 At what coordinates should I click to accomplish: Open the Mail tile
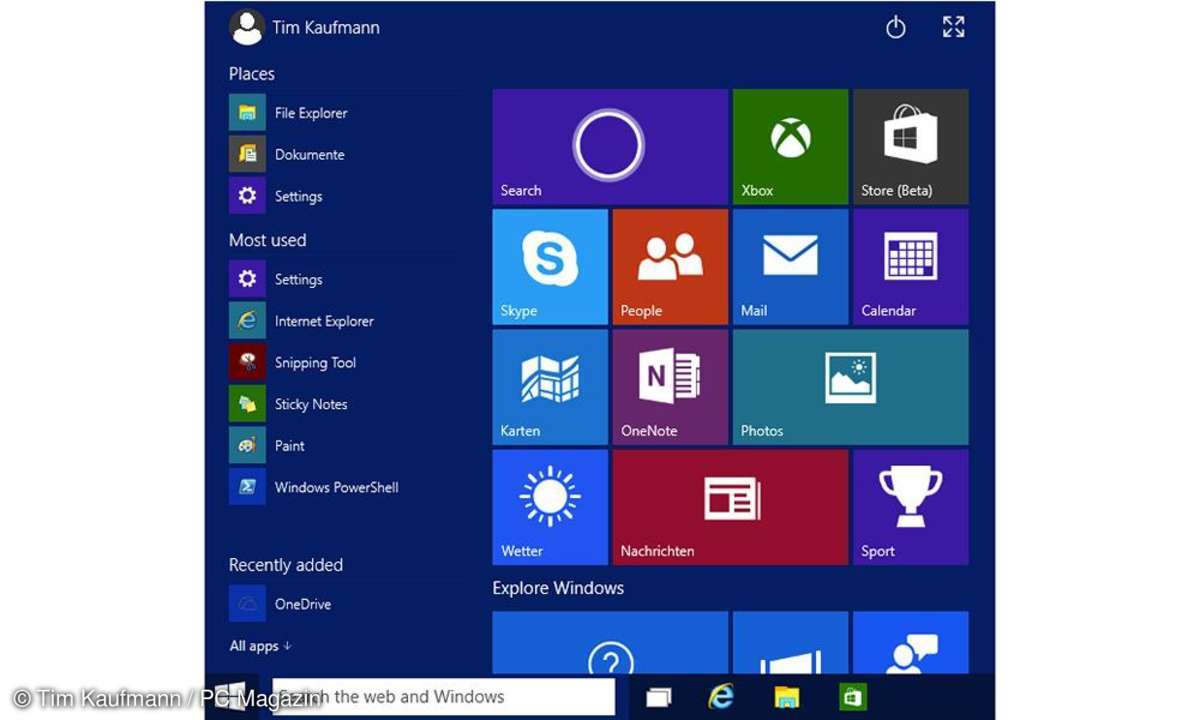(x=790, y=267)
